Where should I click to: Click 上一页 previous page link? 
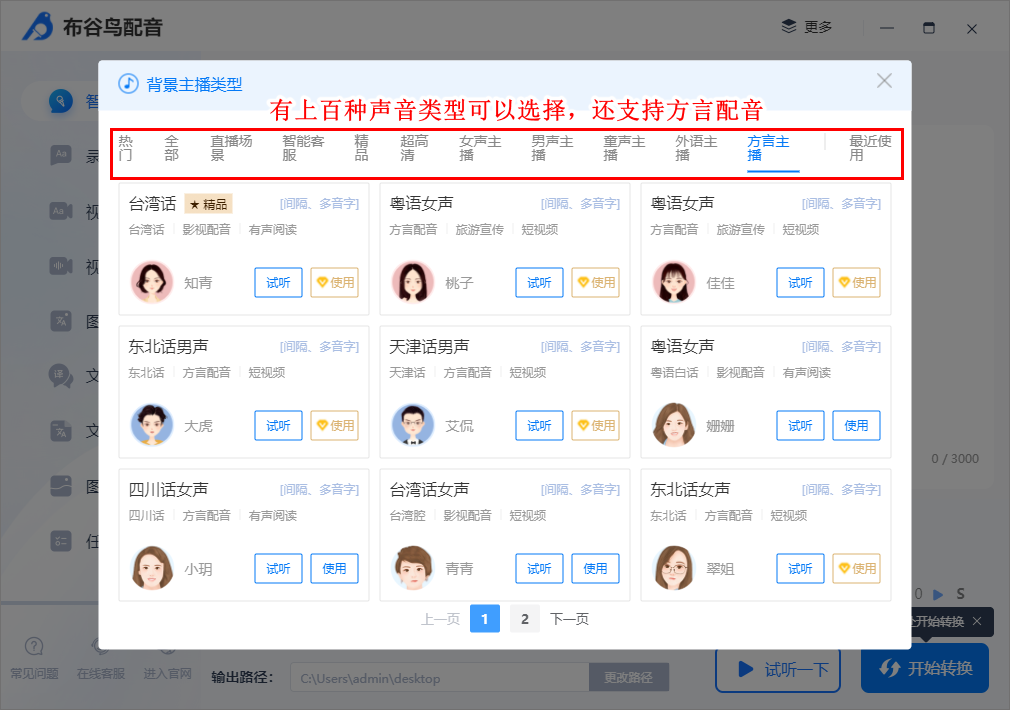pos(441,619)
